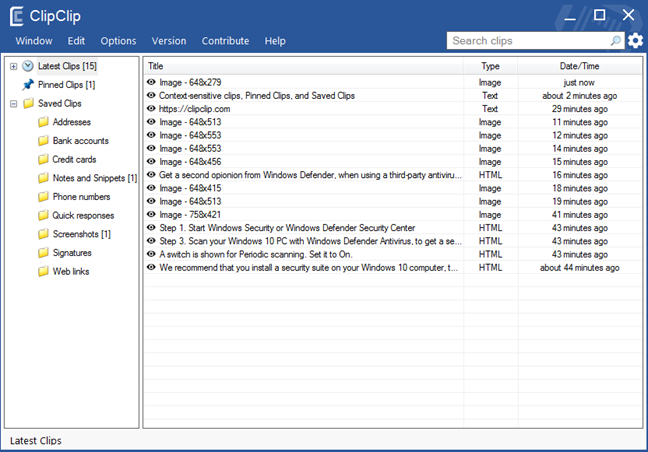Toggle eye icon for Image - 758x421
Screen dimensions: 648x452
[151, 214]
